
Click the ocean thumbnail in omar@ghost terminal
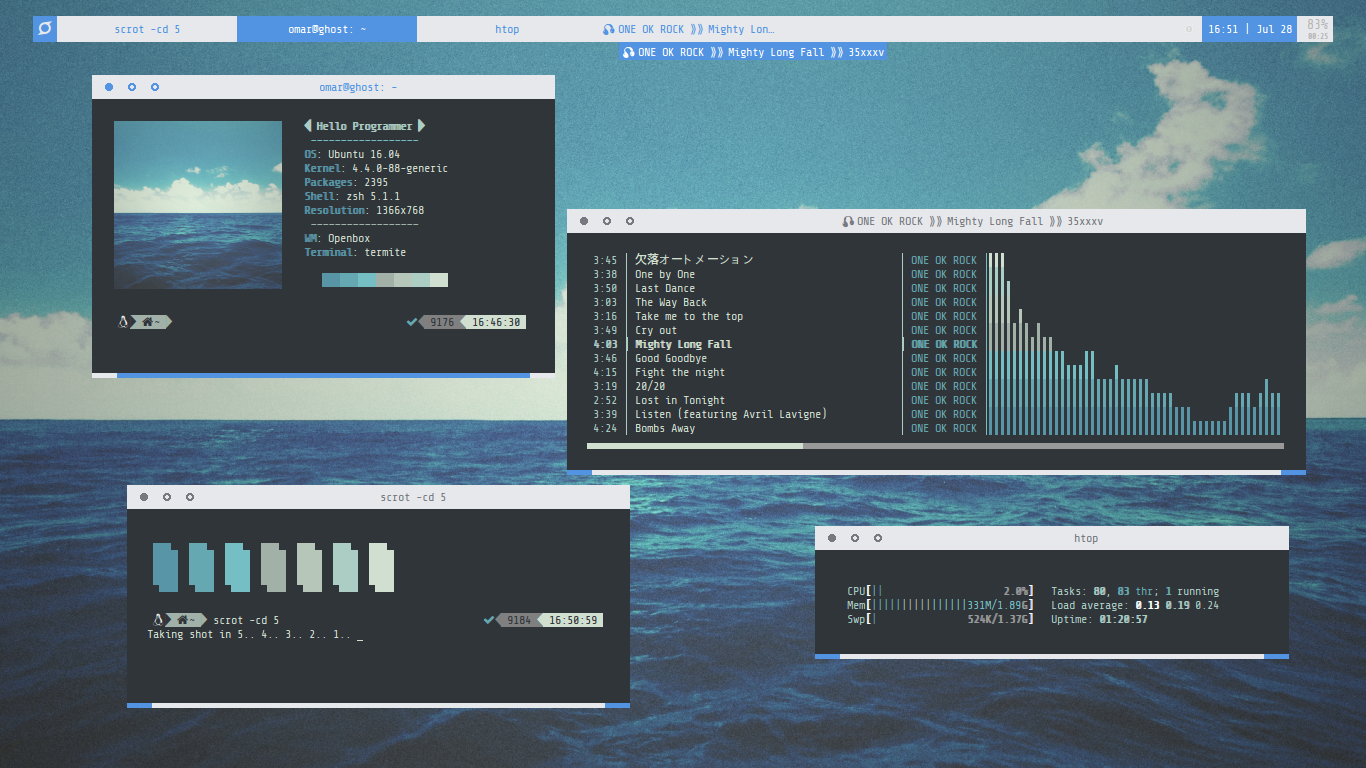click(198, 205)
